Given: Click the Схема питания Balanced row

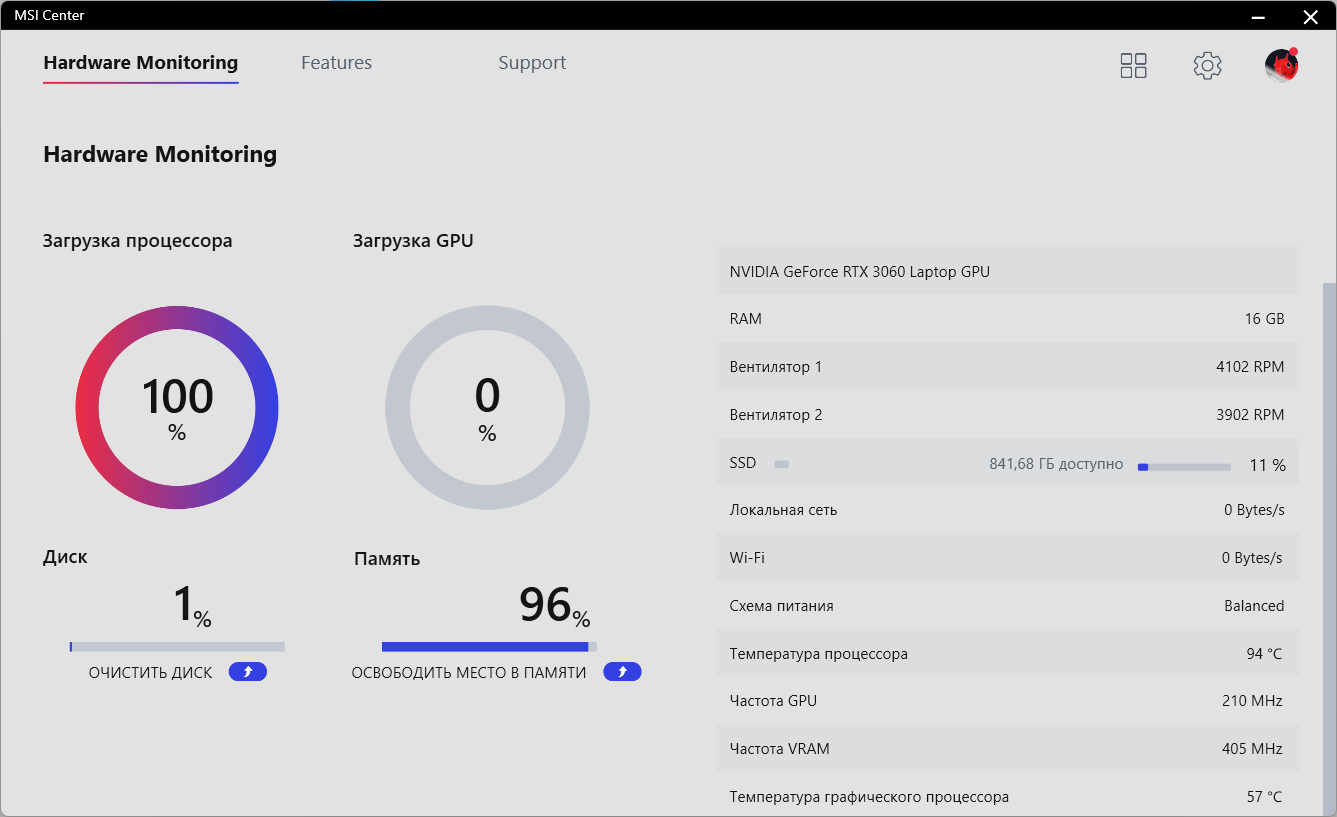Looking at the screenshot, I should click(1007, 606).
